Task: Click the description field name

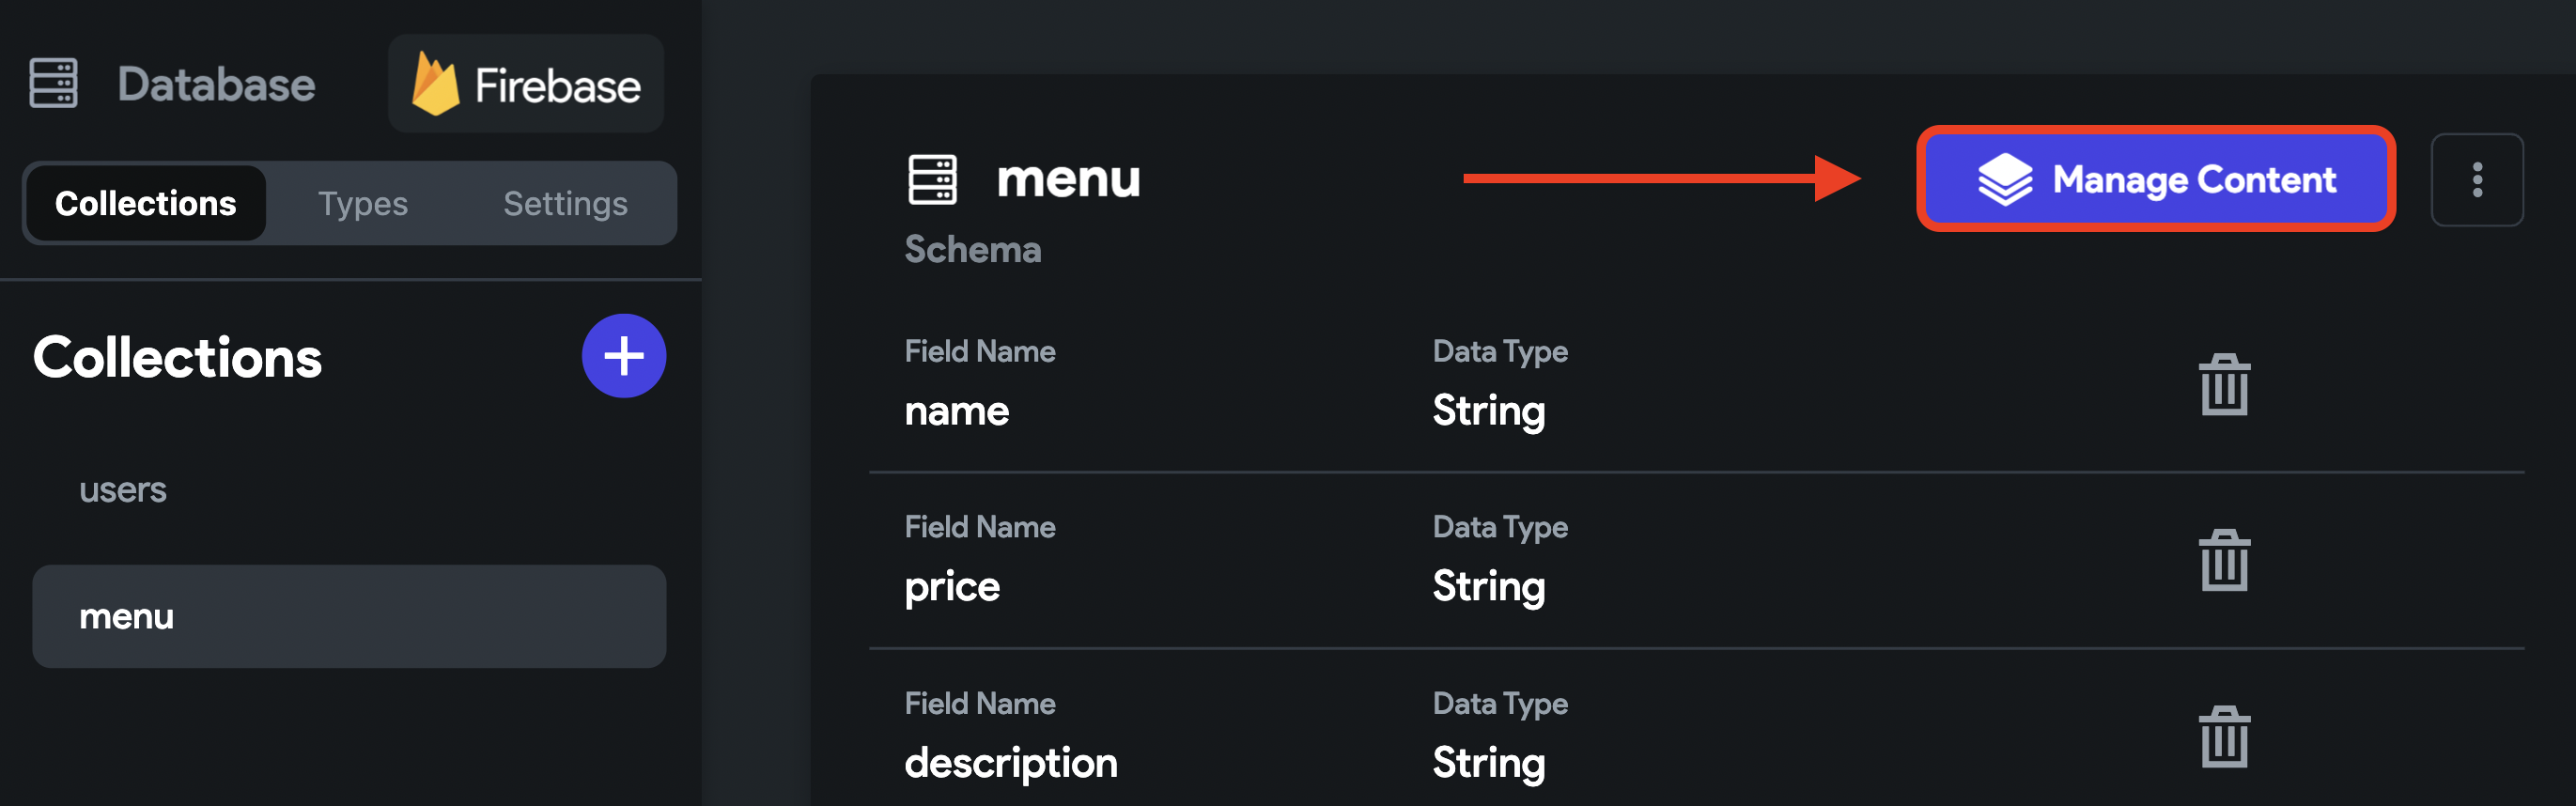Action: point(1011,763)
